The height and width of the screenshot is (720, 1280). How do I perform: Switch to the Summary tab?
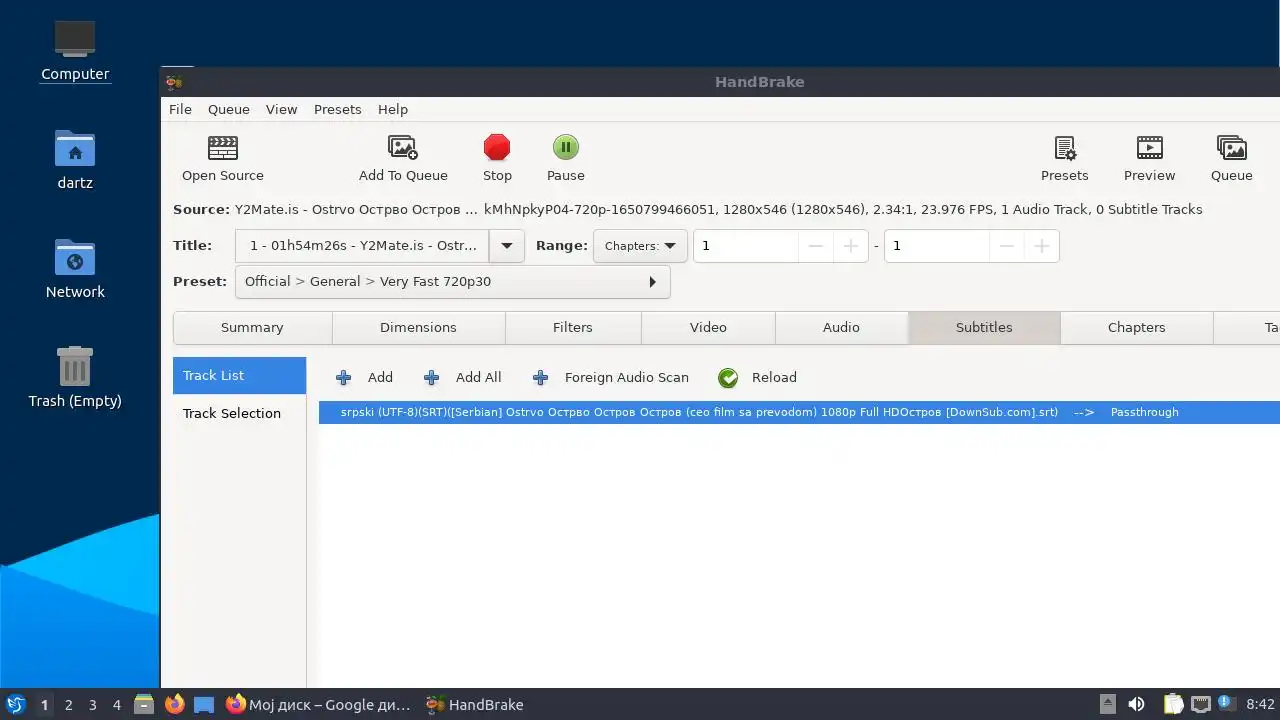click(x=252, y=328)
